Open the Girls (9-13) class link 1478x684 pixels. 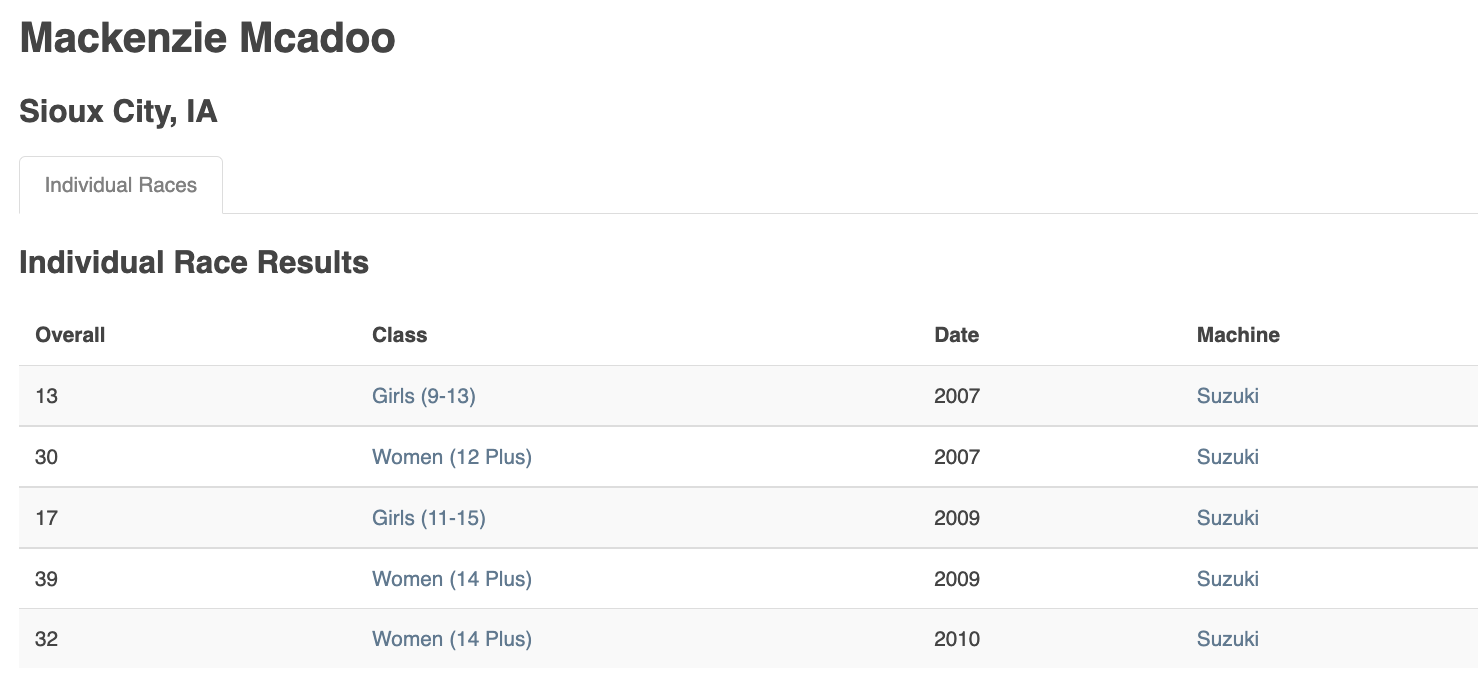[424, 396]
